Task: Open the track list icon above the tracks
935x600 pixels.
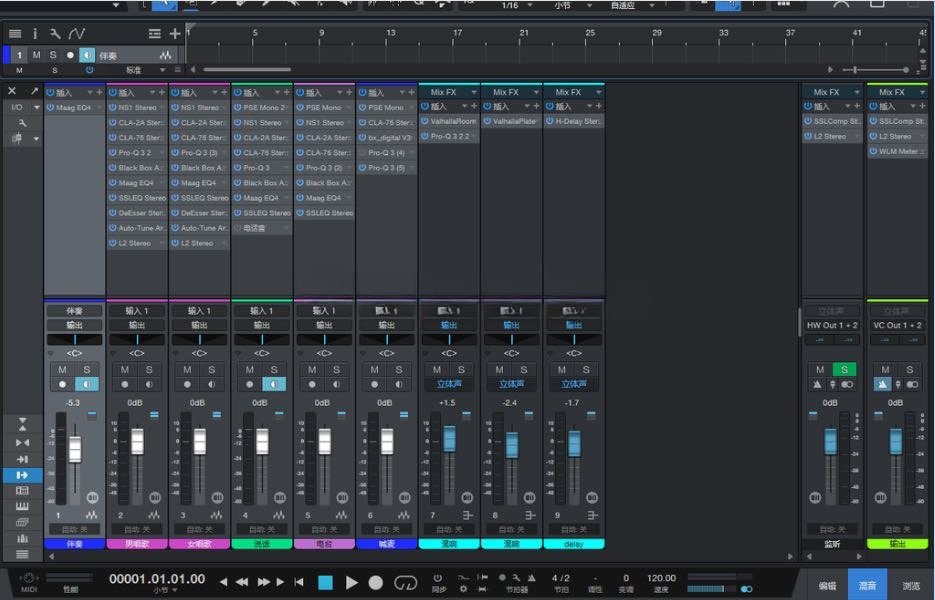Action: [x=16, y=33]
